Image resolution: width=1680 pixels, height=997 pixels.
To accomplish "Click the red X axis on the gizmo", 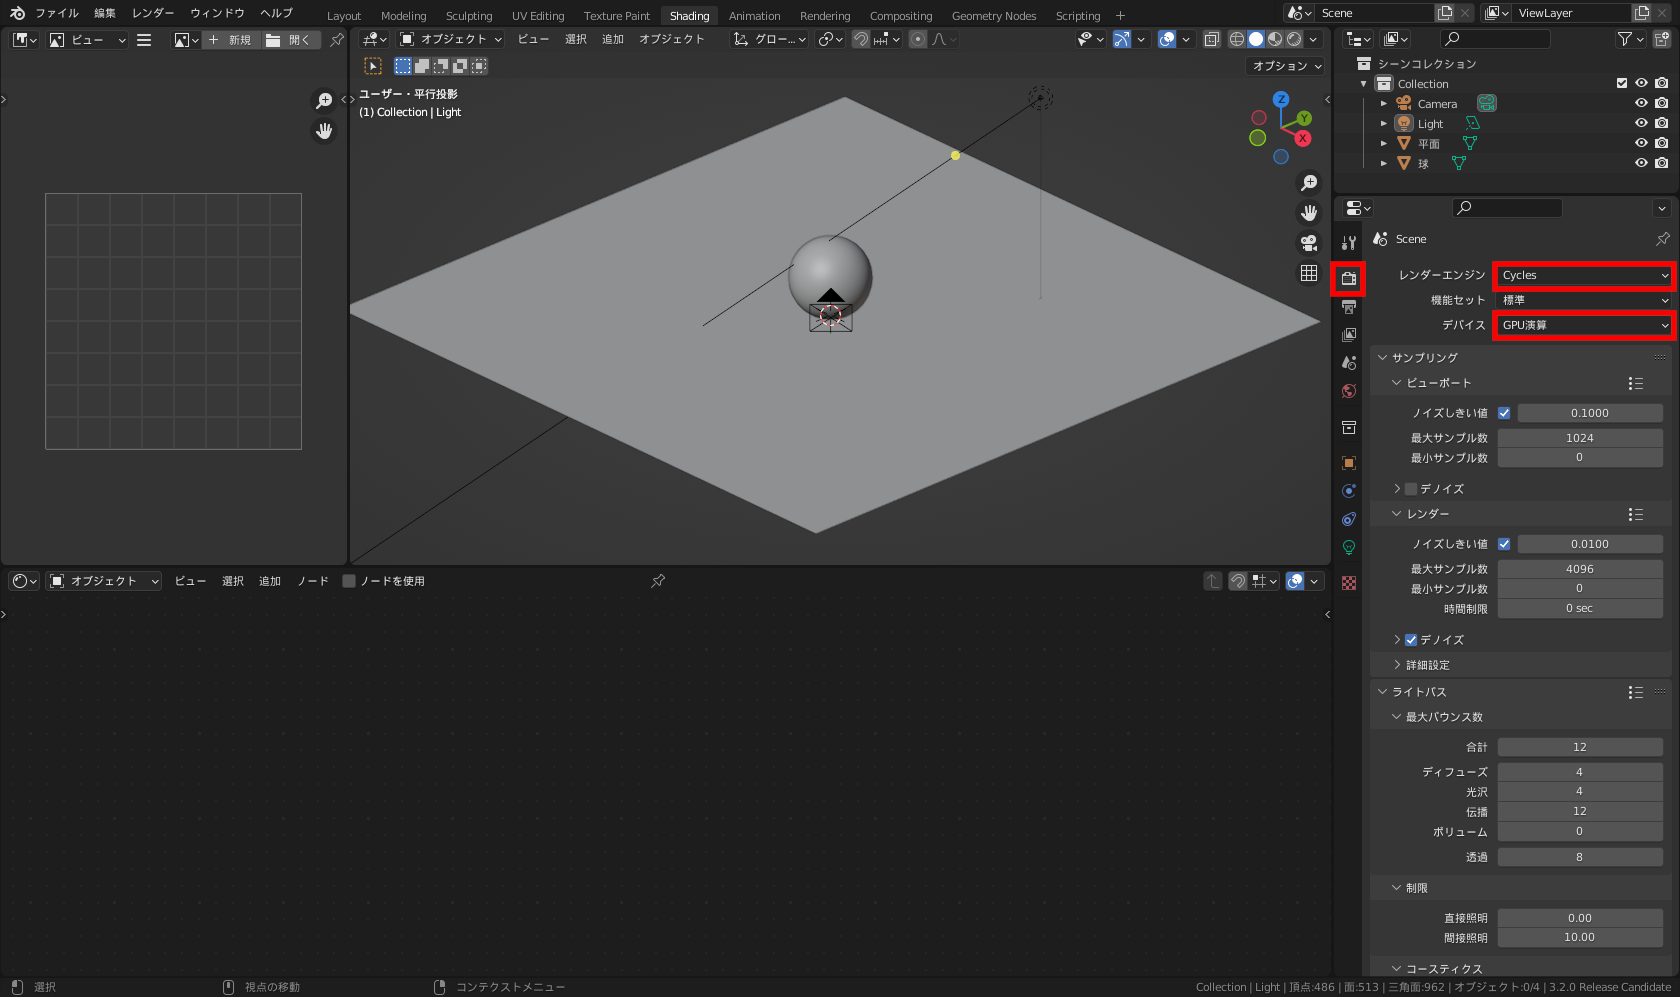I will (1303, 139).
